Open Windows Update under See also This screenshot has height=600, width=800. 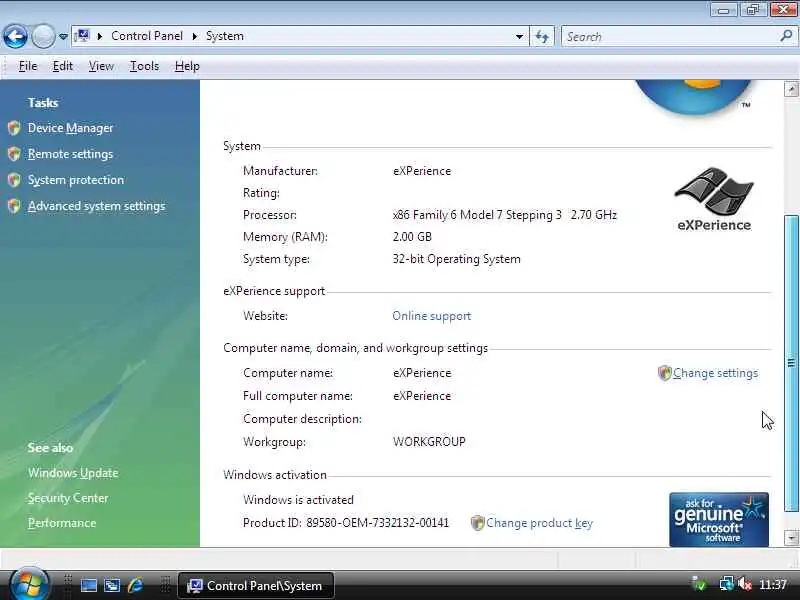[73, 473]
